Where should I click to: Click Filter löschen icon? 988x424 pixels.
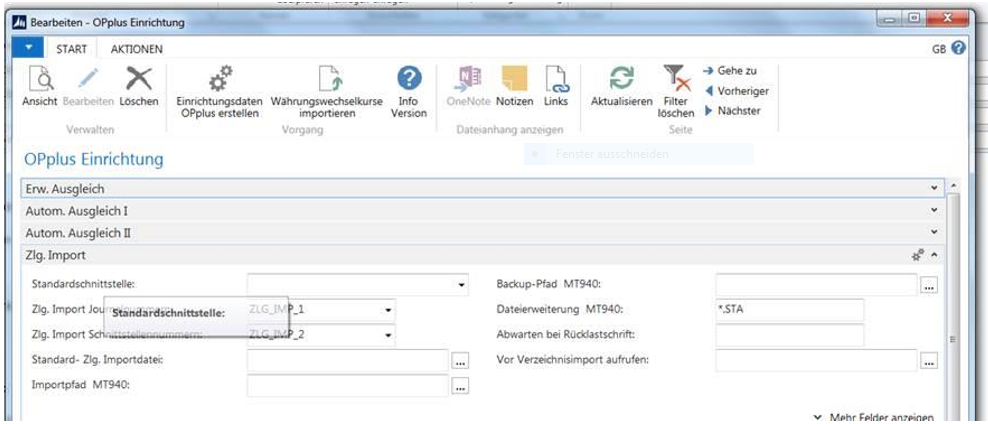tap(676, 79)
